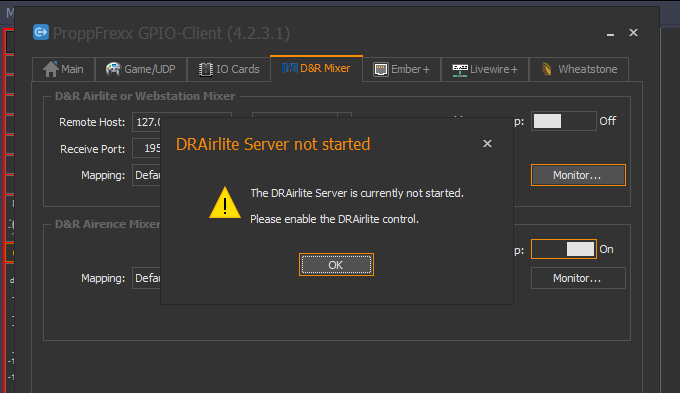Click the DRAirlite Server not started title
The width and height of the screenshot is (680, 393).
(273, 144)
